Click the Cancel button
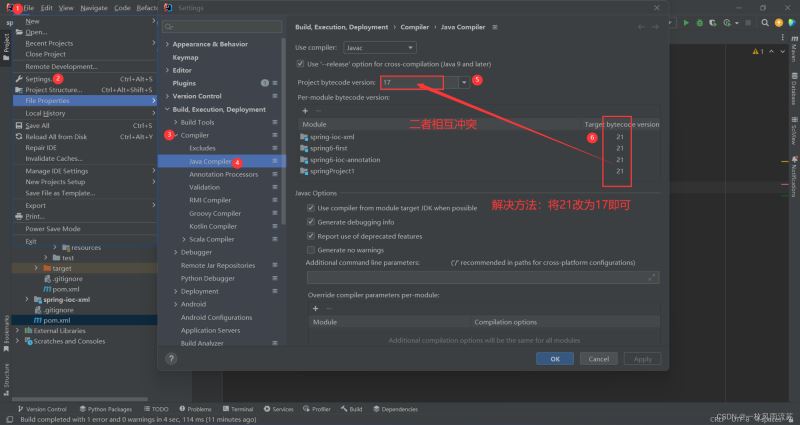The width and height of the screenshot is (800, 425). point(598,359)
